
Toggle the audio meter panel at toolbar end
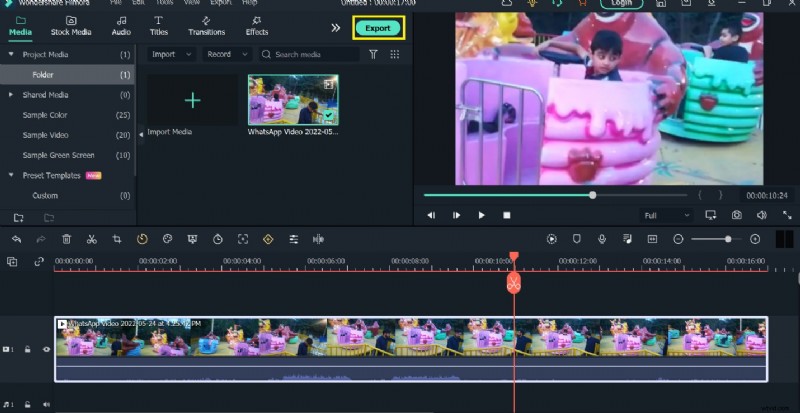(784, 239)
